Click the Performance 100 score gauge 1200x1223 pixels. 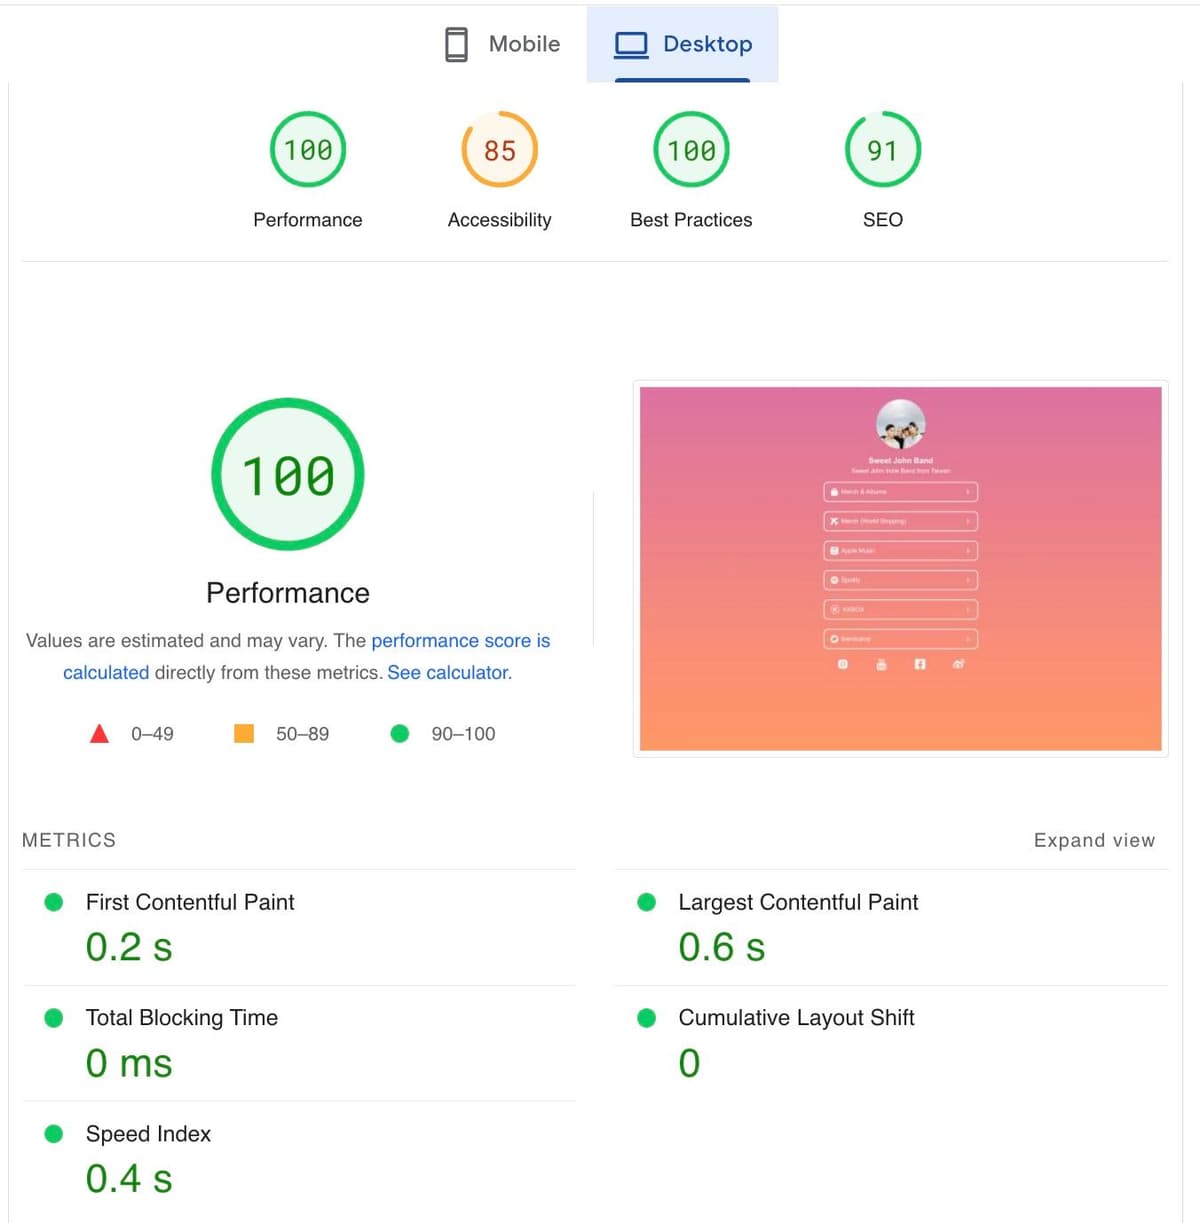(307, 149)
